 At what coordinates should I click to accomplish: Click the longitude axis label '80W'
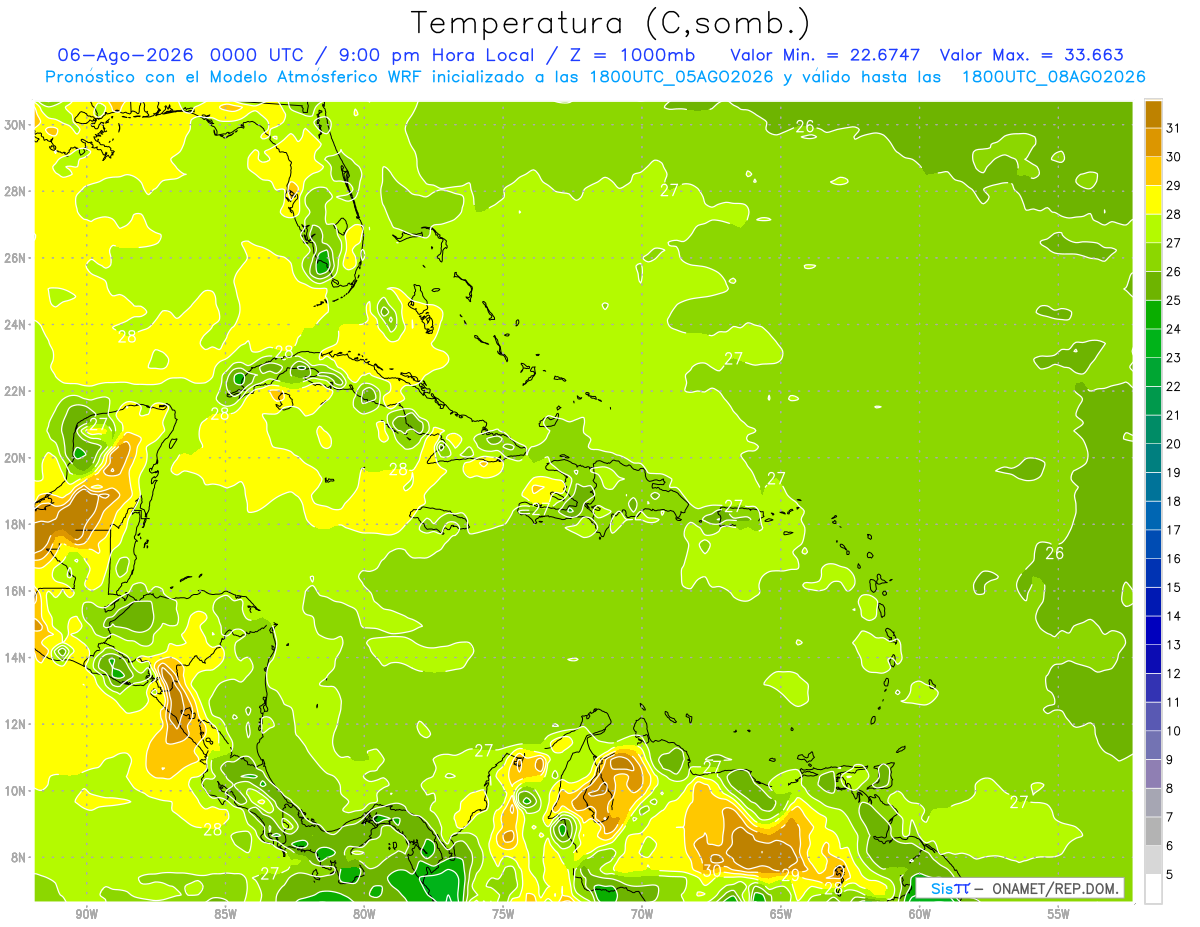364,914
